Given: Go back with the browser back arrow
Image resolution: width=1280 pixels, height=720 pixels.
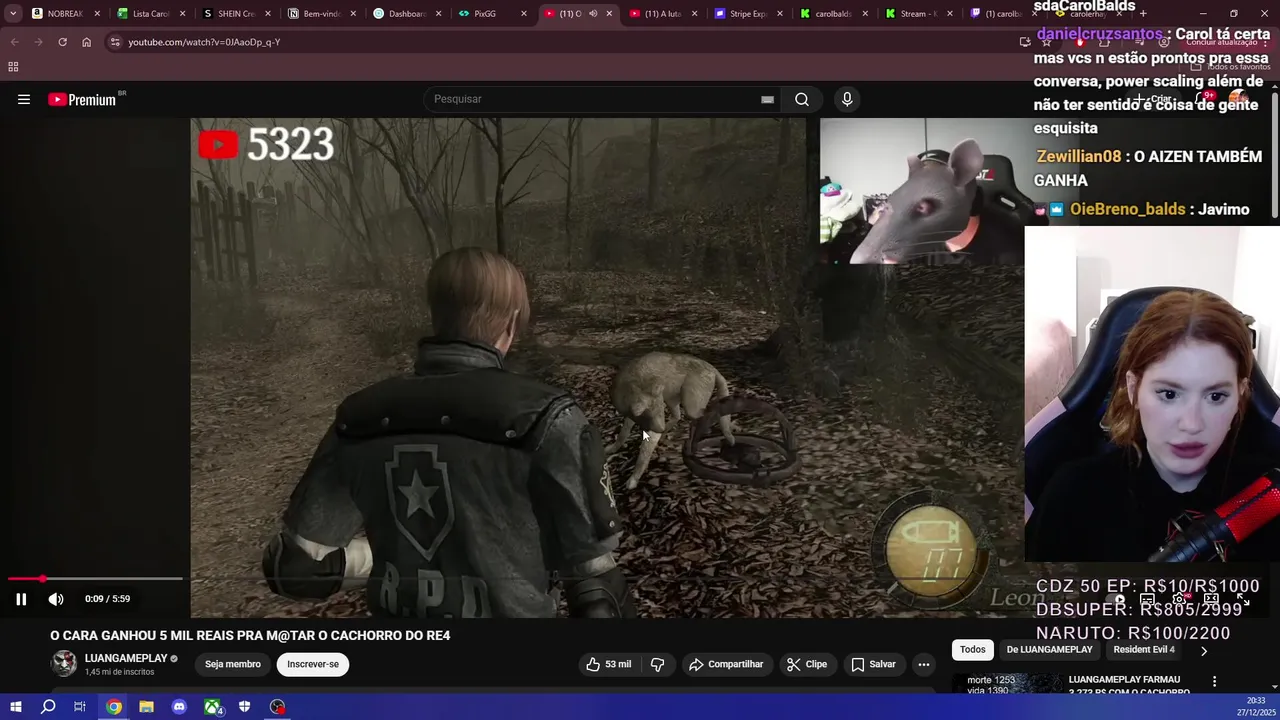Looking at the screenshot, I should (15, 42).
